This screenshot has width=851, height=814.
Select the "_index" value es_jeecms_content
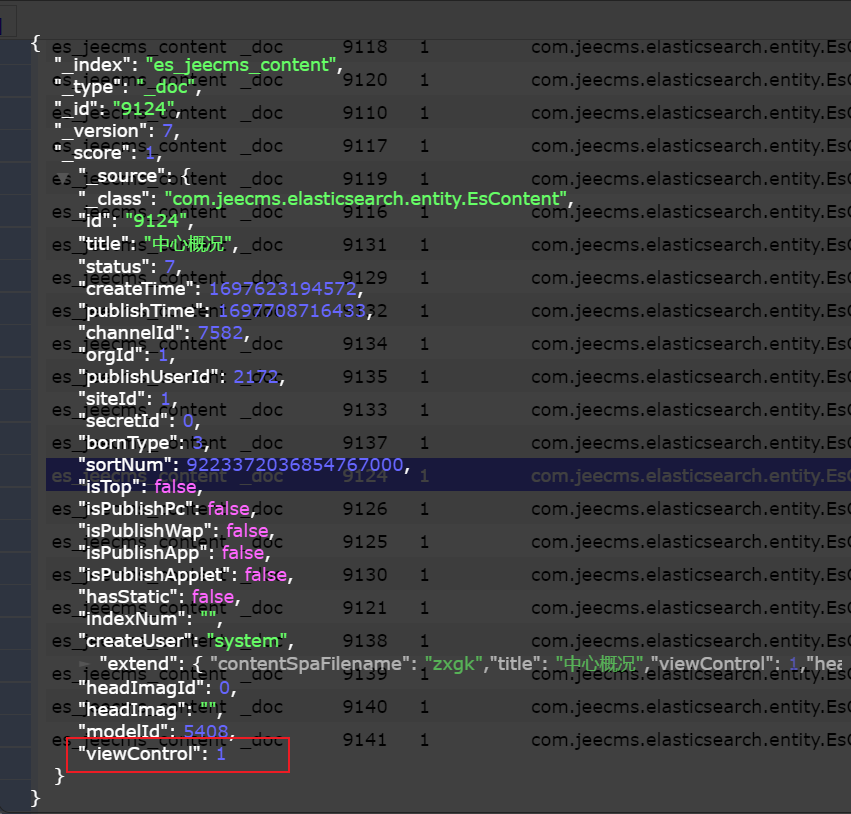click(x=241, y=65)
